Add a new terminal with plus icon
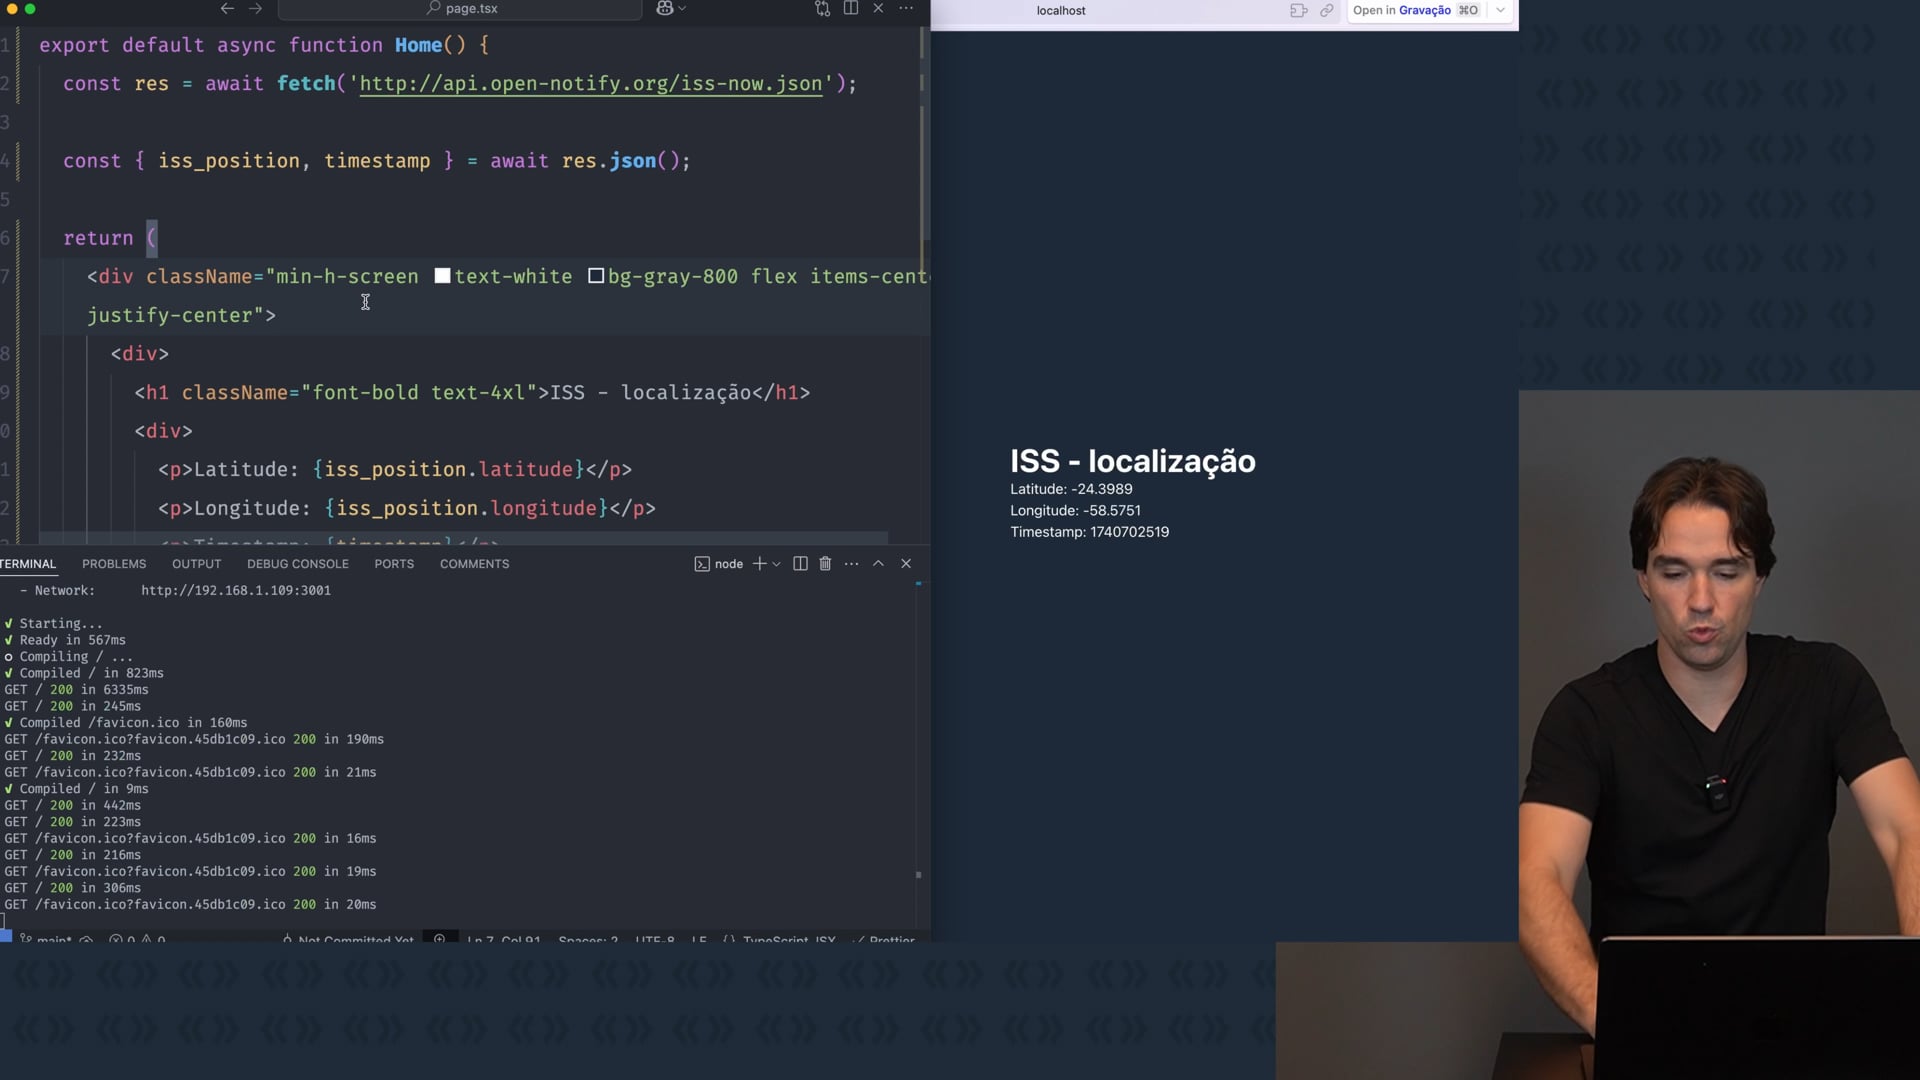 (759, 564)
